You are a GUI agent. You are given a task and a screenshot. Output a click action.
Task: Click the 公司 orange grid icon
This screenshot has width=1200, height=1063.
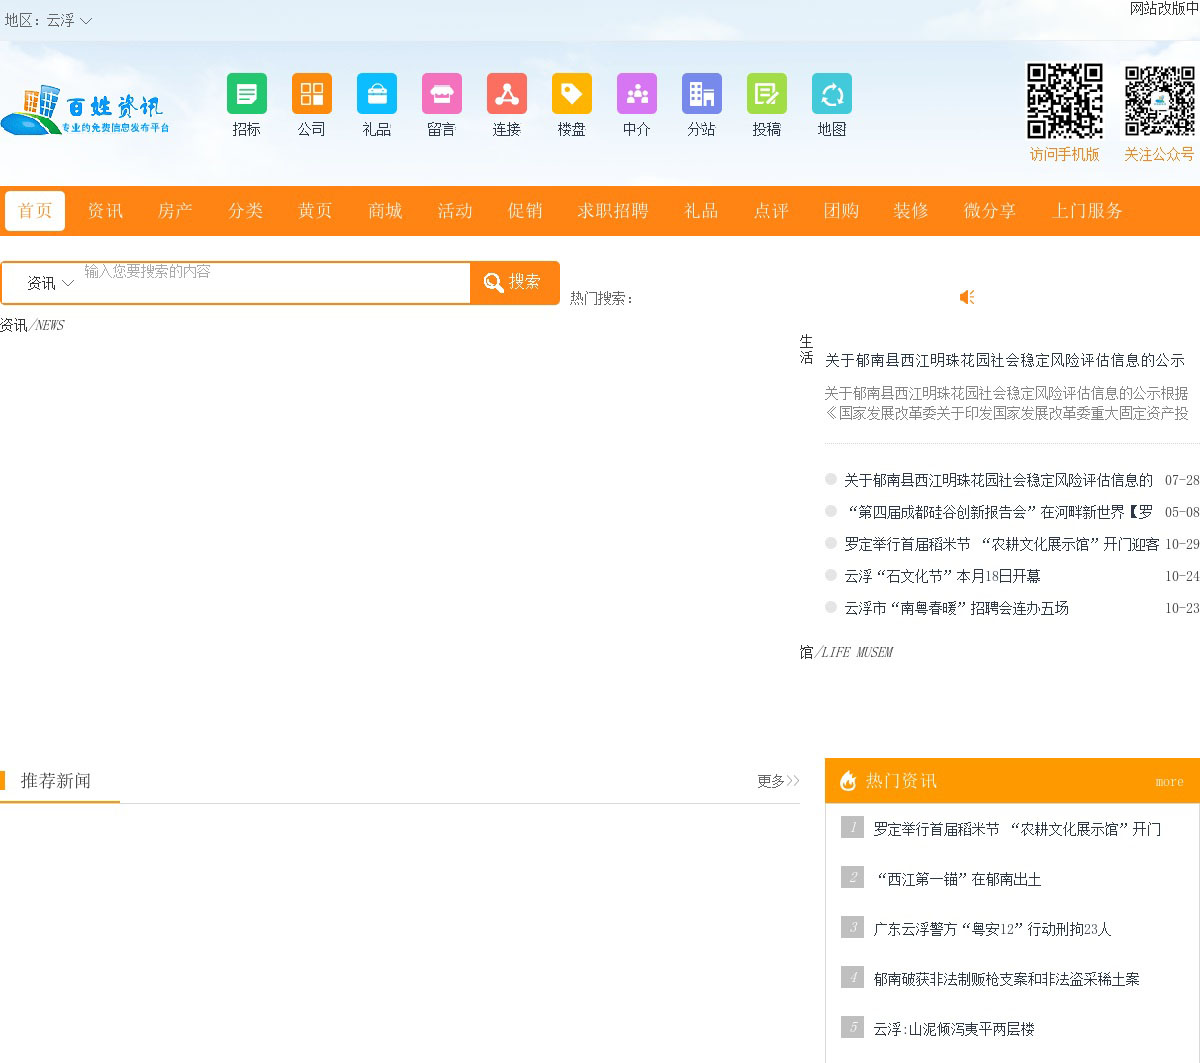tap(311, 94)
